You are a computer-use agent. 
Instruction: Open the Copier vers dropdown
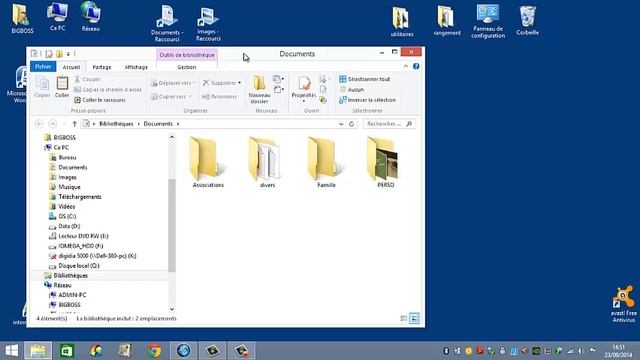(171, 96)
